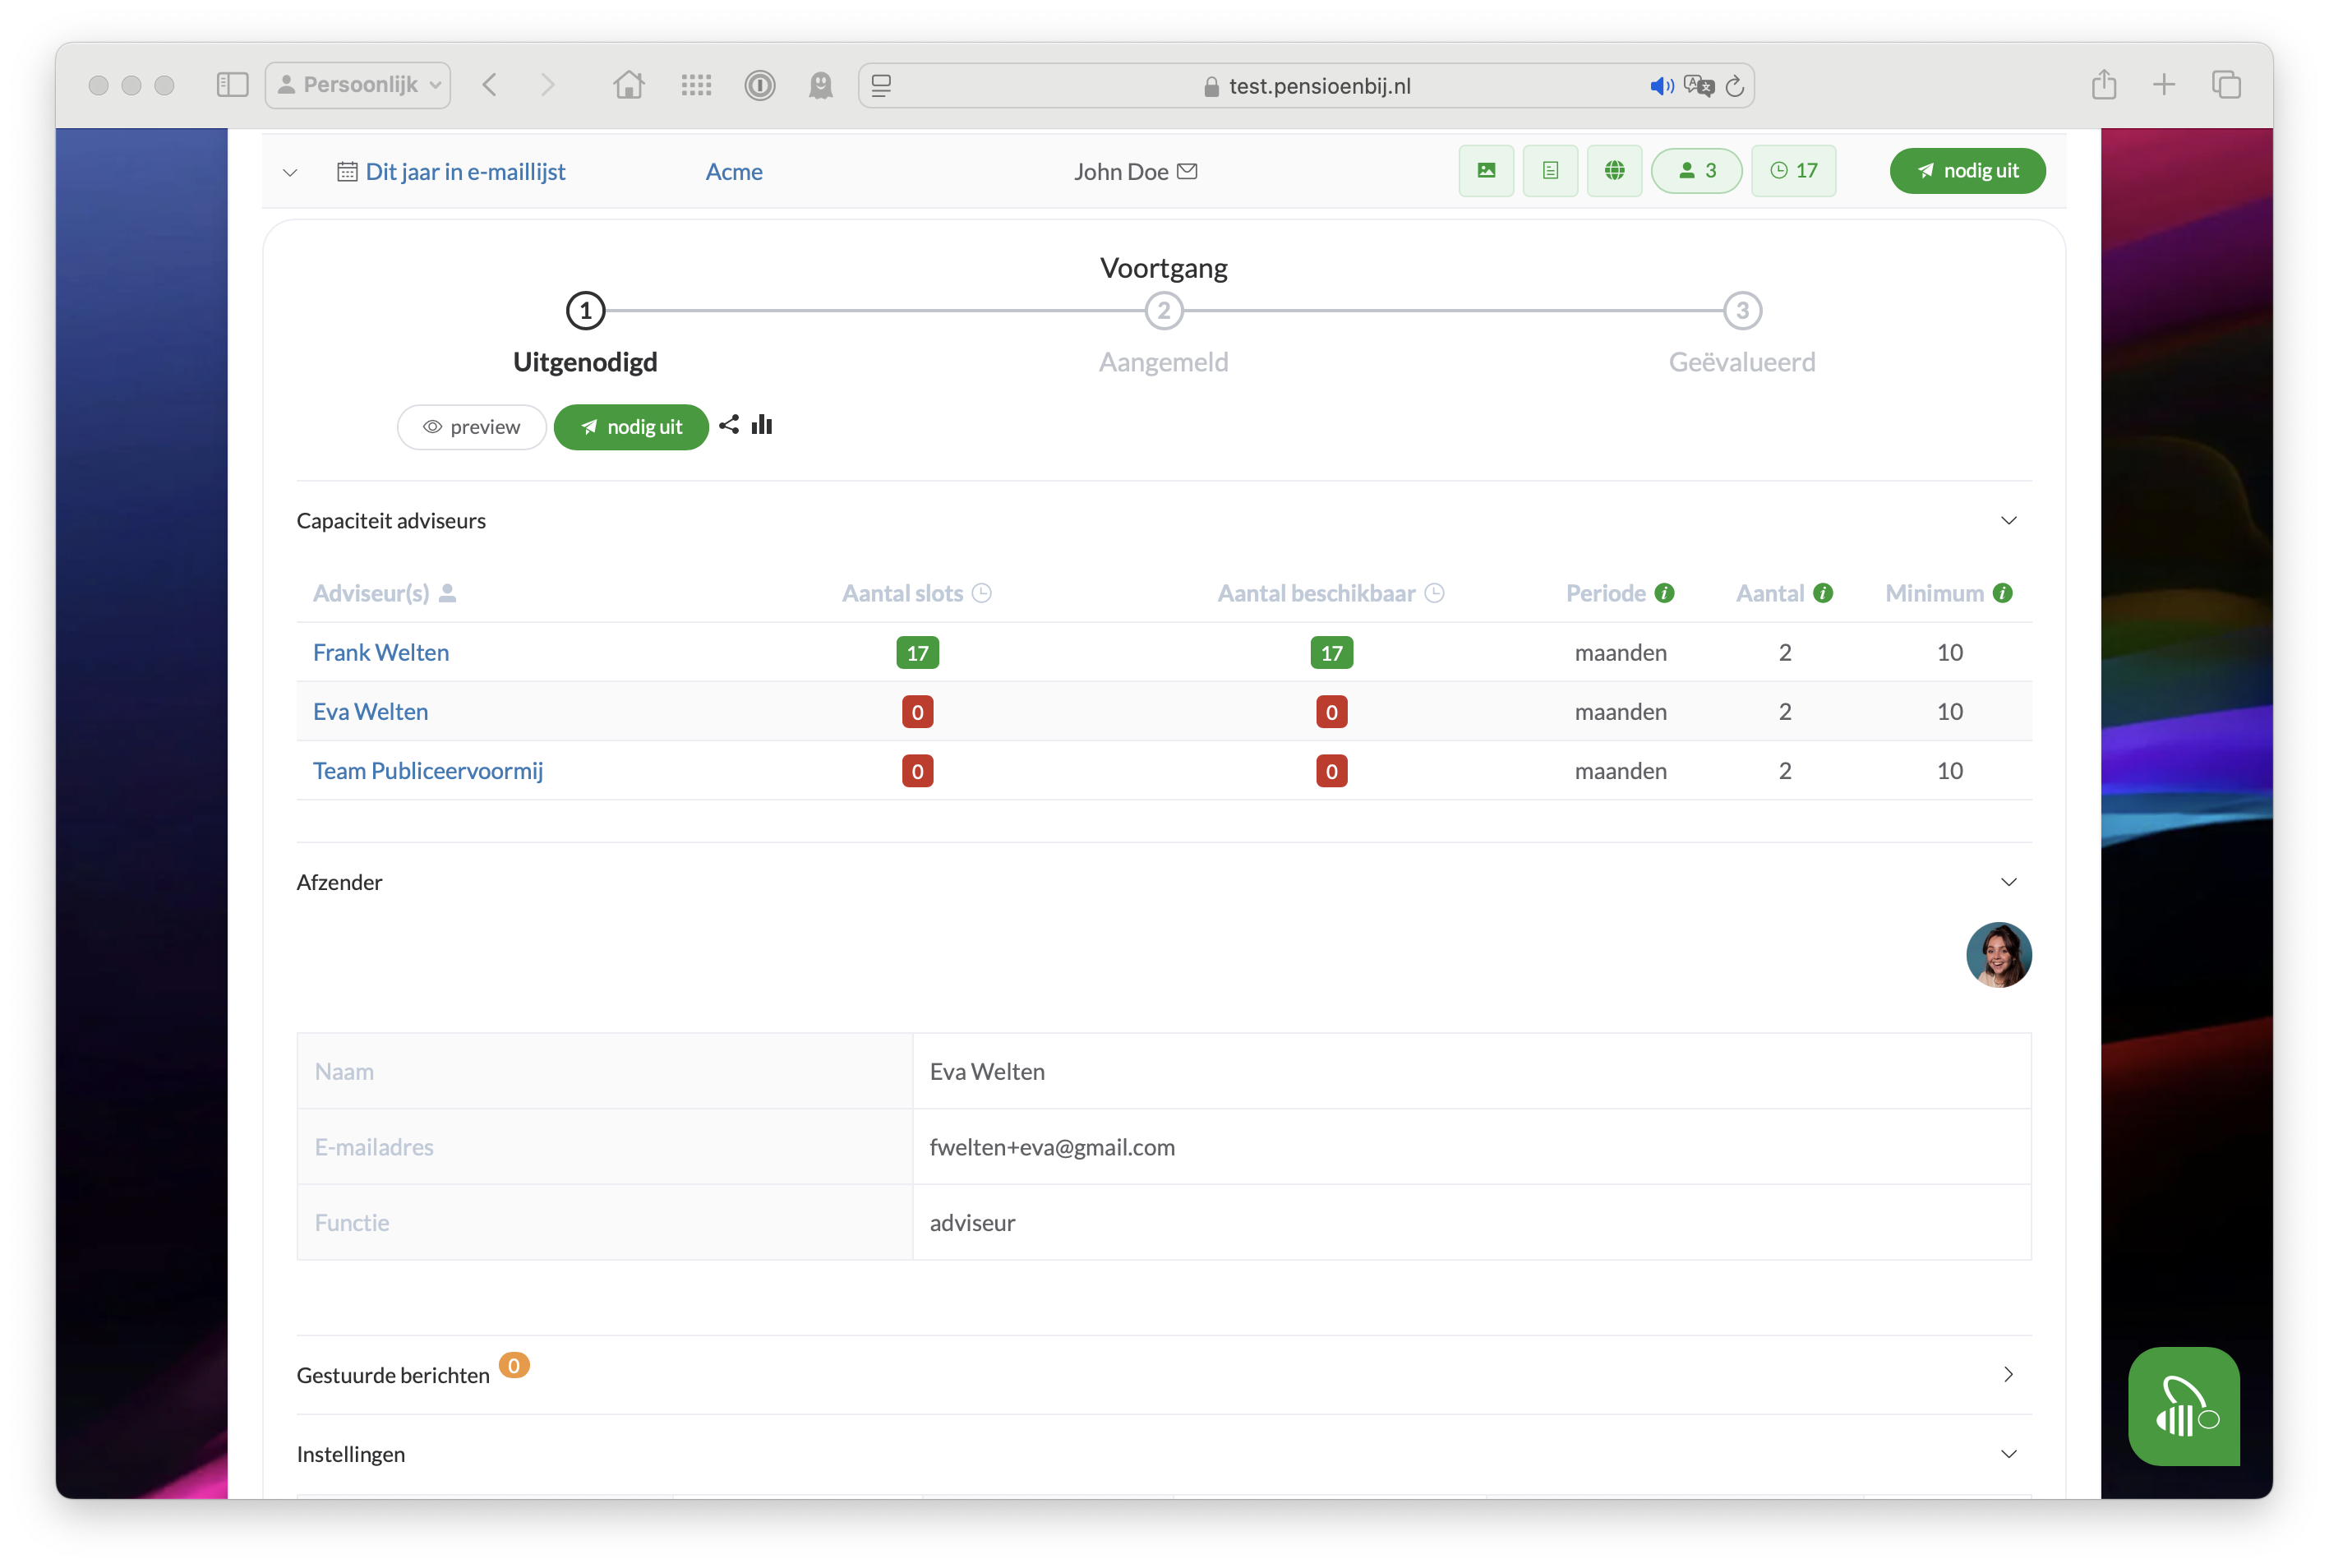2329x1568 pixels.
Task: Expand the Gestuurde berichten section
Action: coord(2009,1374)
